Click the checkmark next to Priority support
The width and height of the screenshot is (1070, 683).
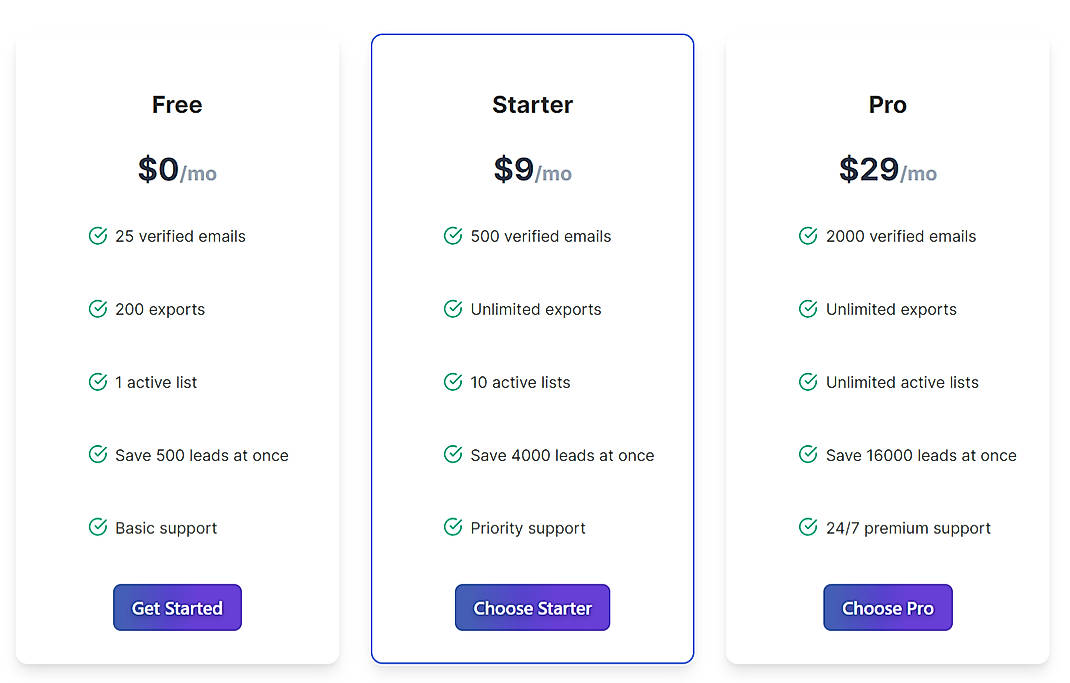point(452,528)
